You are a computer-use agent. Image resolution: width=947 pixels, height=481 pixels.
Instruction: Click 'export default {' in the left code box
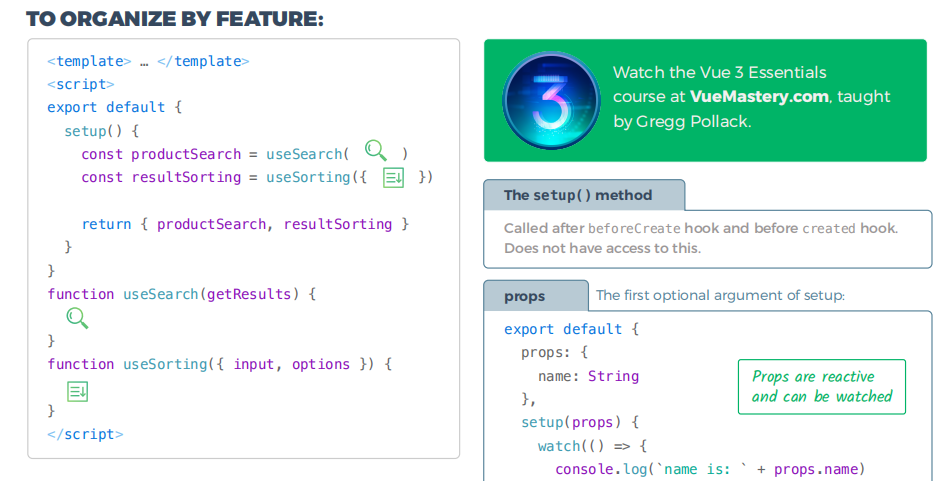tap(115, 108)
